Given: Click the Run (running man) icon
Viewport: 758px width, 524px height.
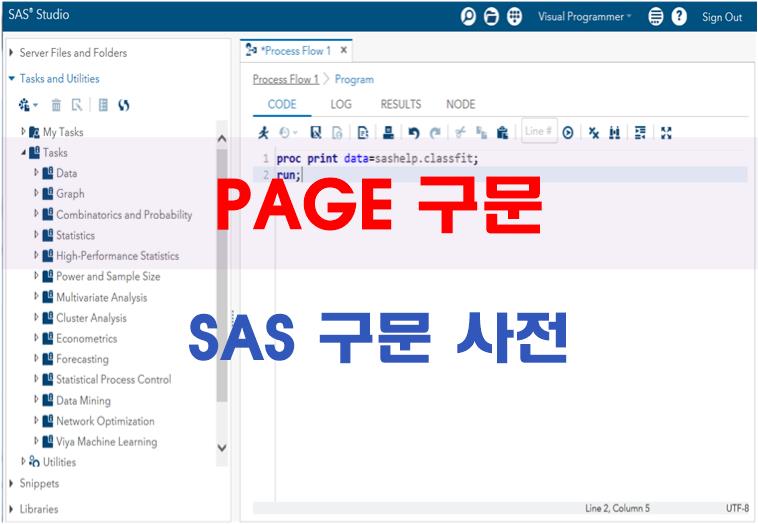Looking at the screenshot, I should tap(263, 132).
